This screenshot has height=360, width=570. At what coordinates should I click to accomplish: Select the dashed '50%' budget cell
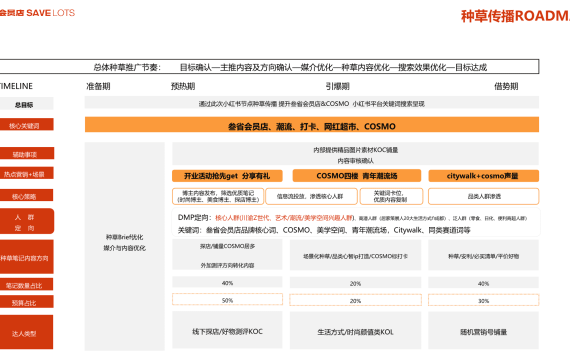pyautogui.click(x=227, y=300)
